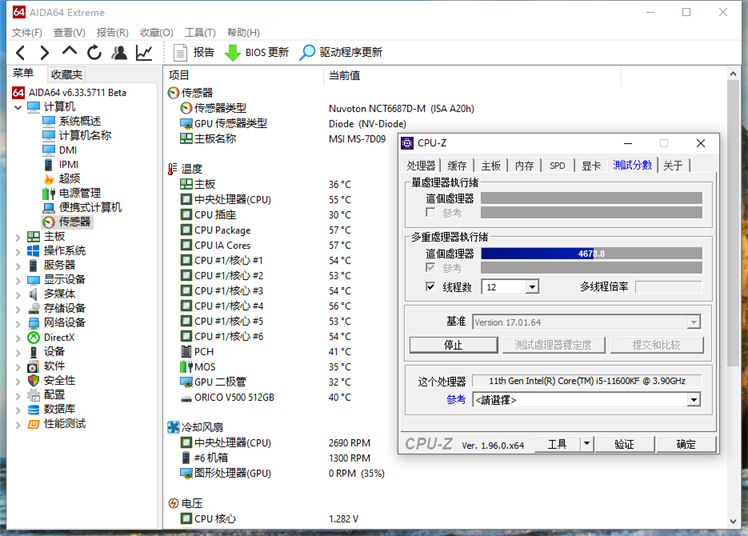This screenshot has height=536, width=748.
Task: Switch to CPU-Z SPD tab
Action: pyautogui.click(x=557, y=165)
